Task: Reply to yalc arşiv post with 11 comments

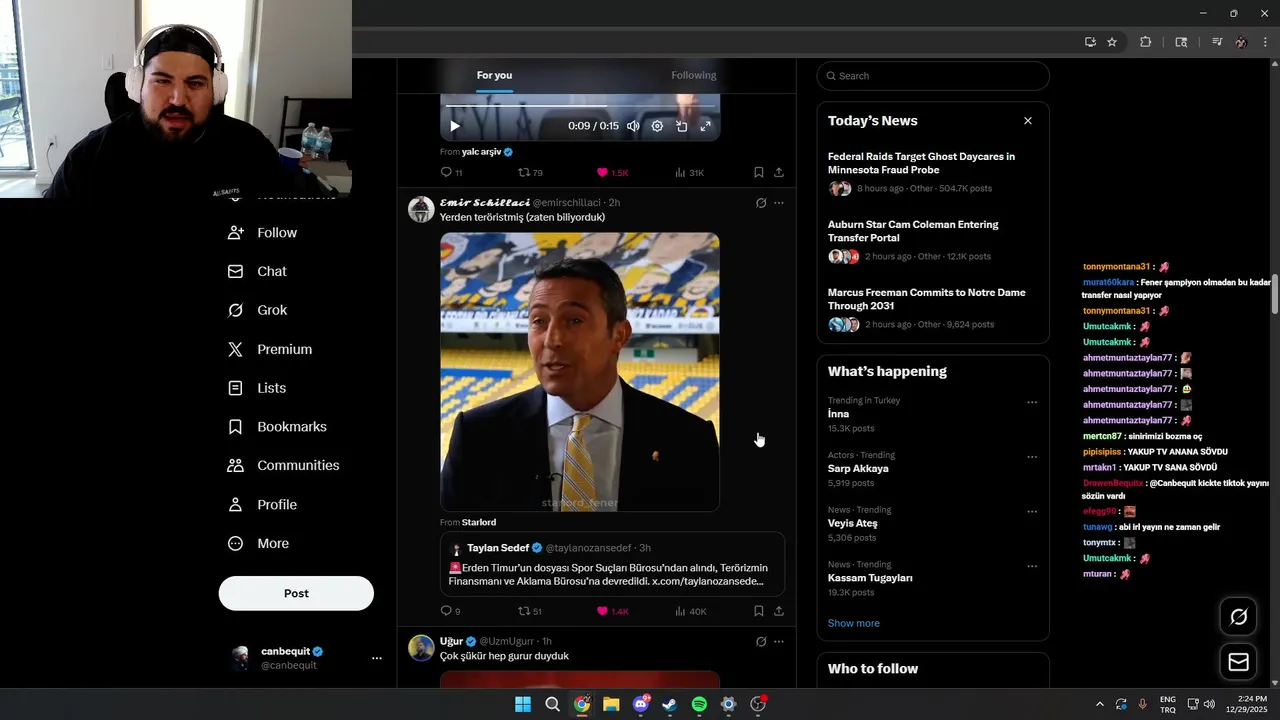Action: pyautogui.click(x=452, y=173)
